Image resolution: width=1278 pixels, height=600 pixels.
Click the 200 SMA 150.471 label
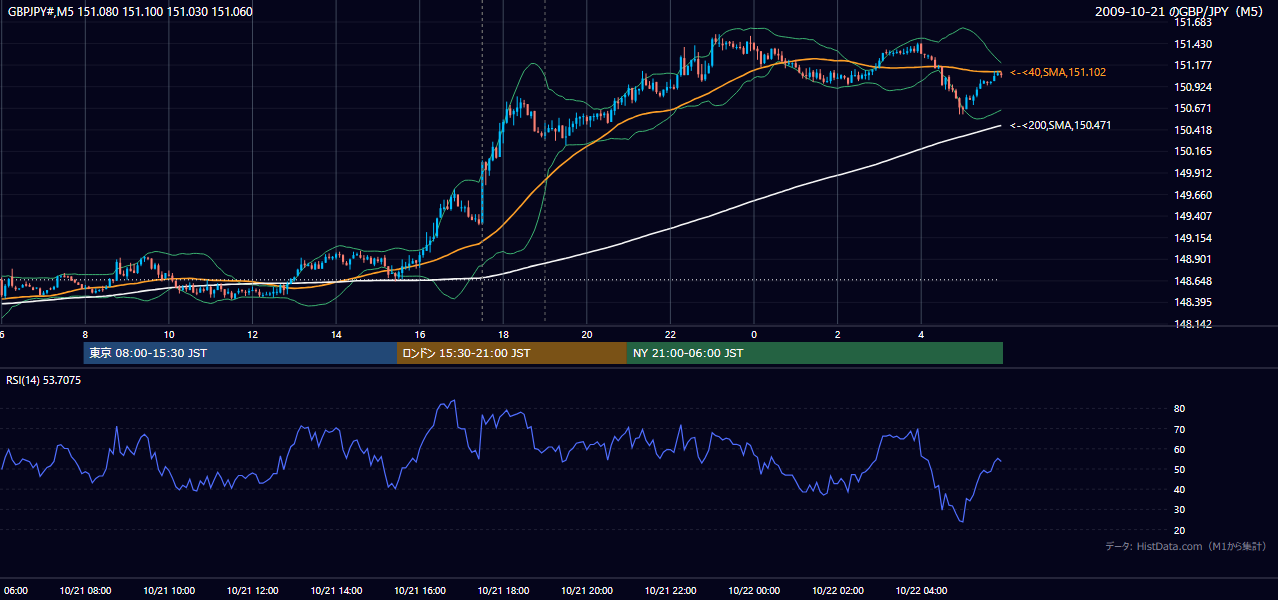[1060, 126]
